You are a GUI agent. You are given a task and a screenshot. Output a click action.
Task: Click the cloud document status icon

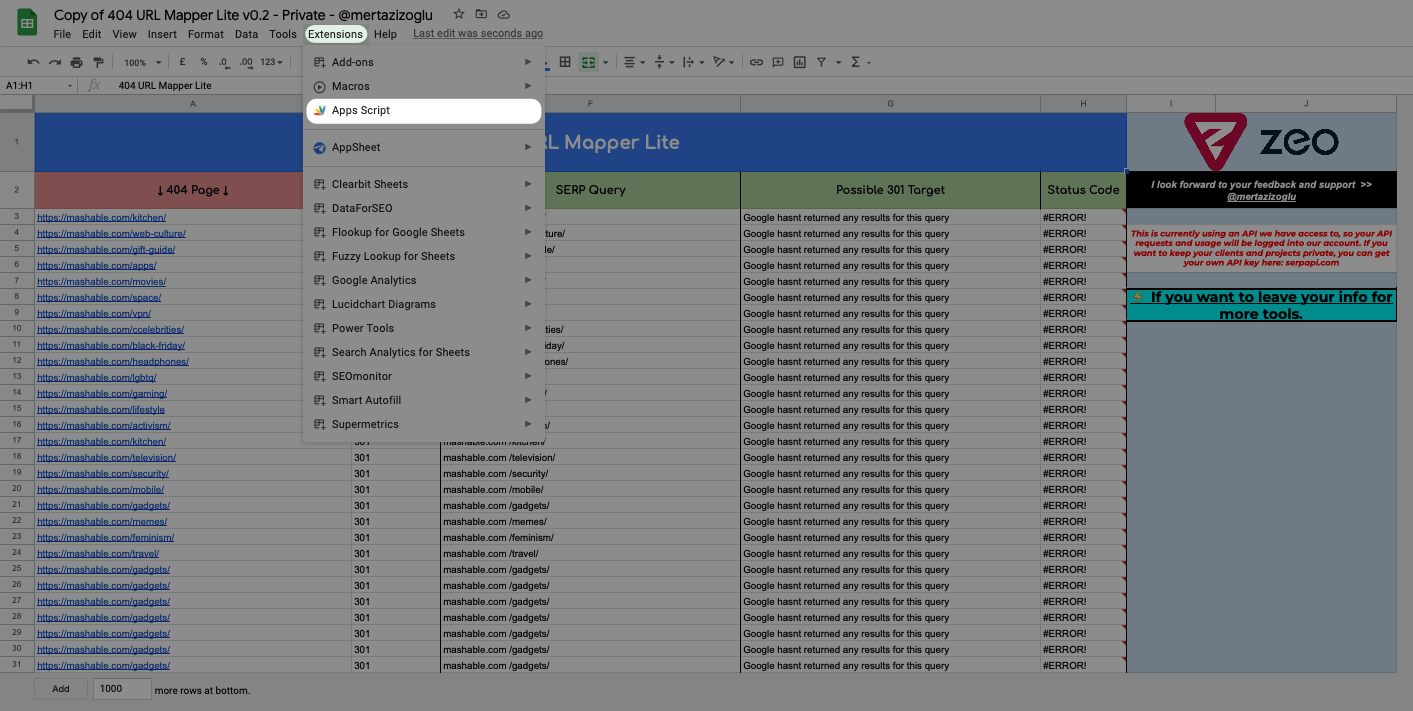click(x=503, y=14)
